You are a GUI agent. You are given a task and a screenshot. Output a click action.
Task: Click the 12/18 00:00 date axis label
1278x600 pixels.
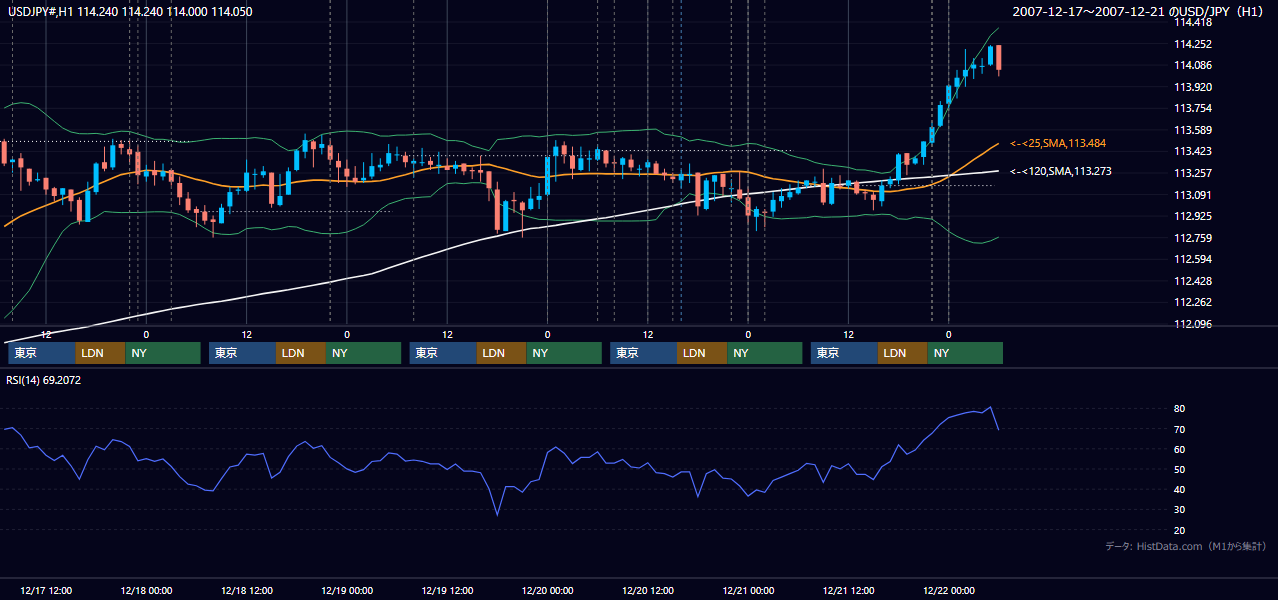pyautogui.click(x=146, y=591)
